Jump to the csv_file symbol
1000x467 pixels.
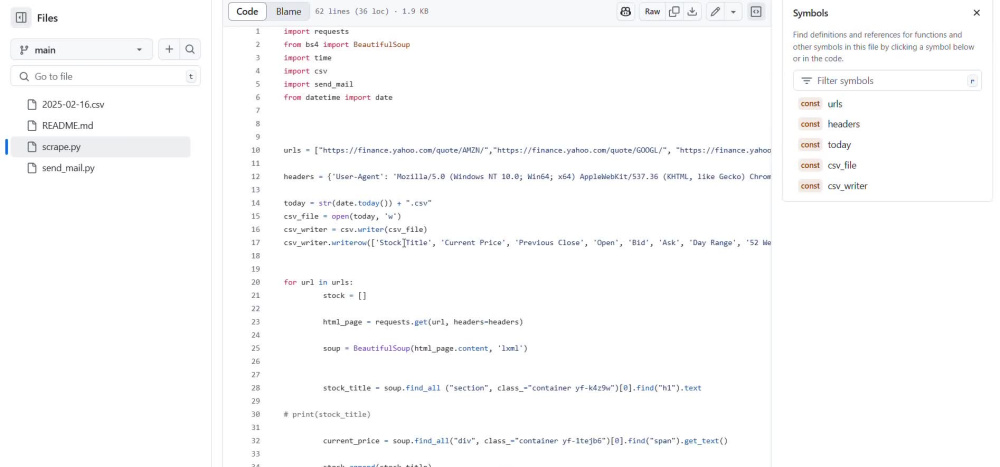click(842, 165)
